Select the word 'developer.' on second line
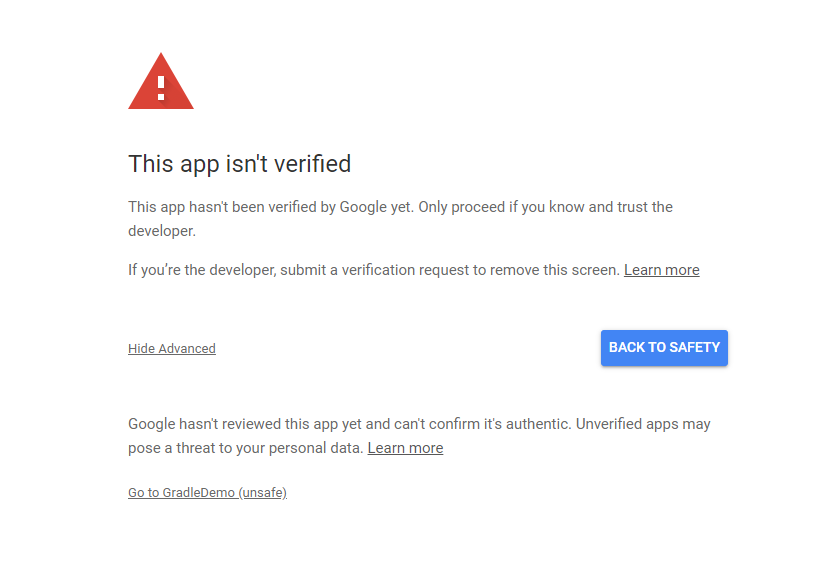This screenshot has height=563, width=816. point(162,231)
